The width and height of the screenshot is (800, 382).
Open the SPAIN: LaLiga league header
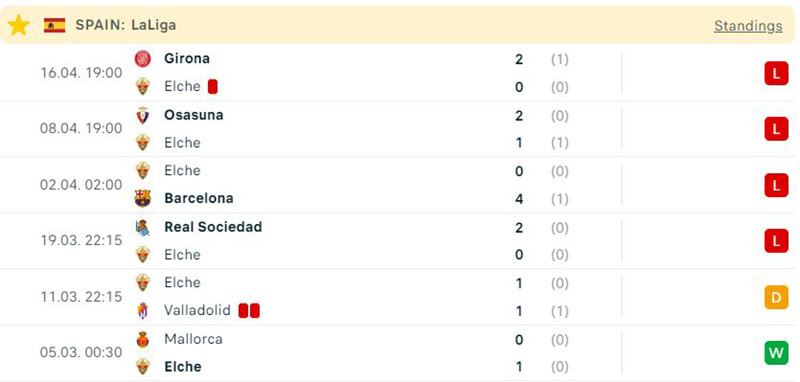126,25
